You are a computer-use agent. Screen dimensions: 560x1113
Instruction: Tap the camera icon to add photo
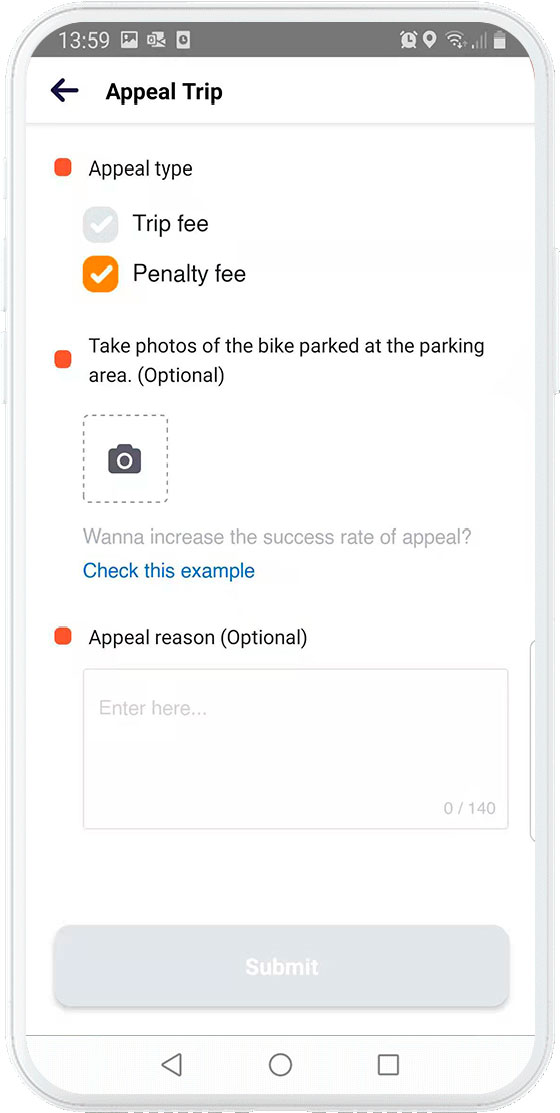pyautogui.click(x=125, y=459)
